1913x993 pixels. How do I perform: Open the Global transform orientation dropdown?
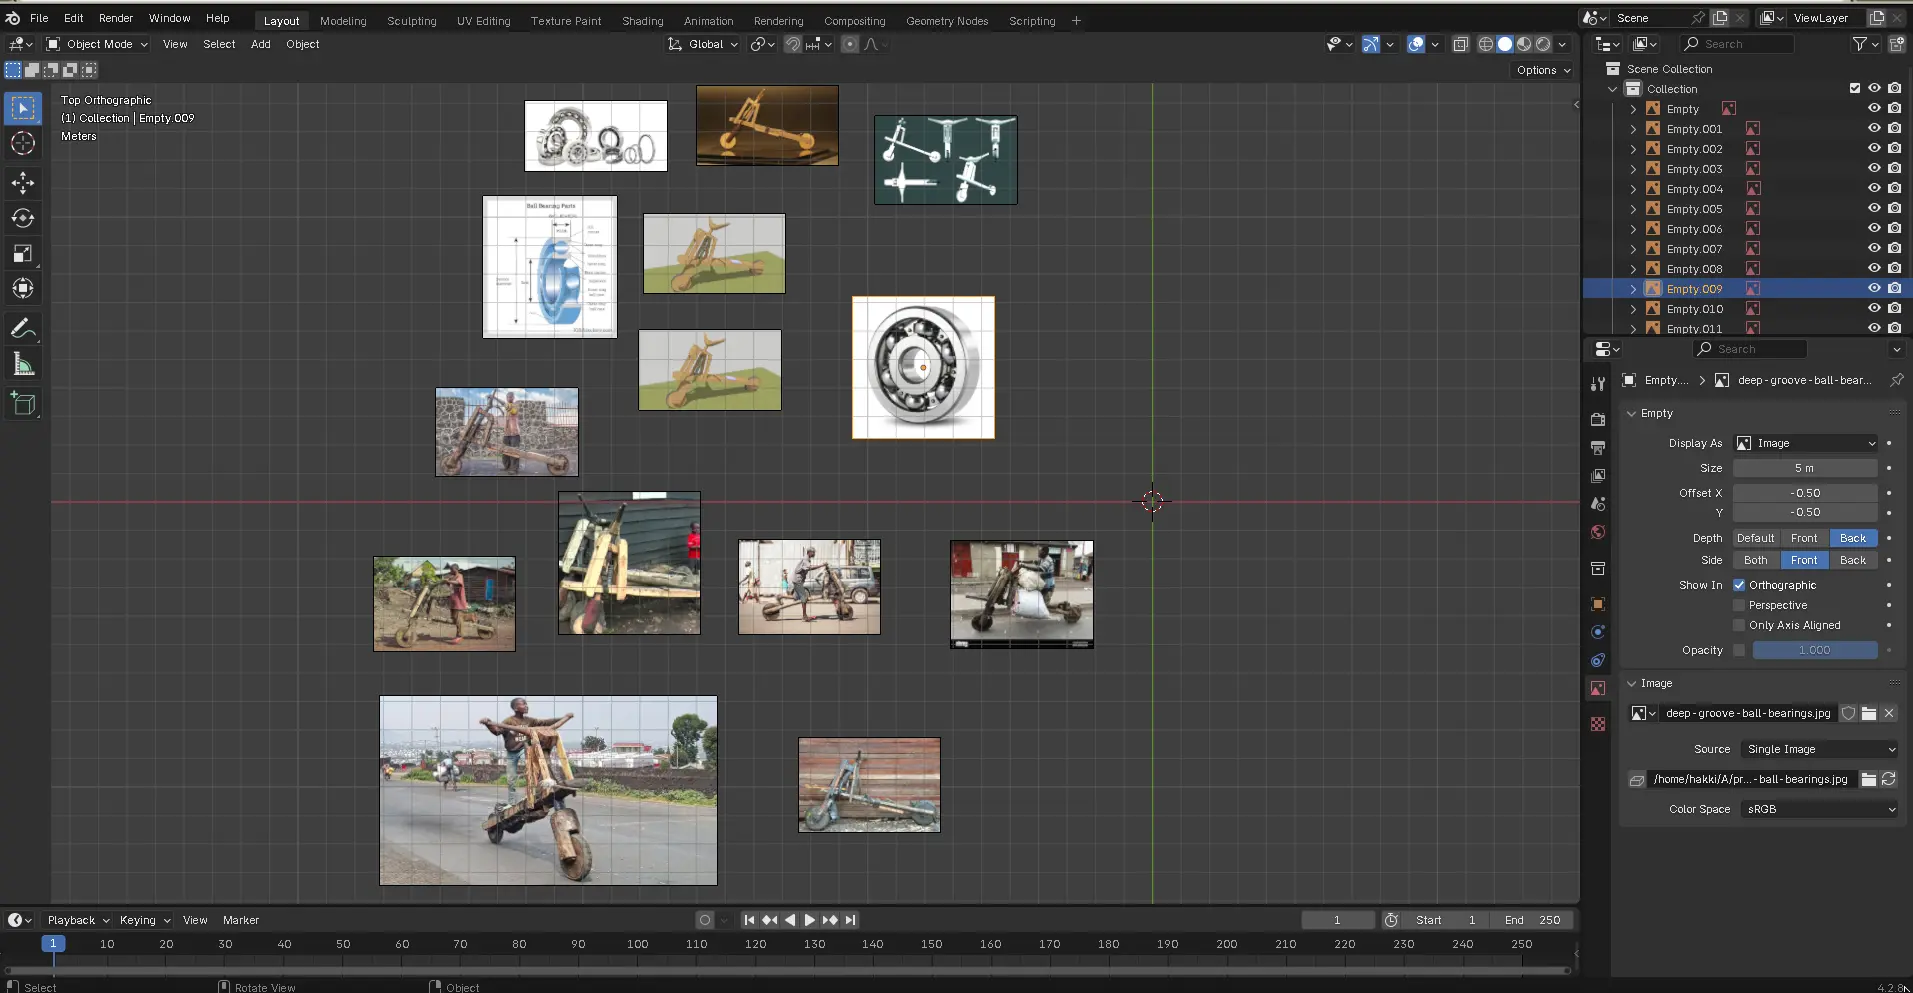pyautogui.click(x=704, y=44)
